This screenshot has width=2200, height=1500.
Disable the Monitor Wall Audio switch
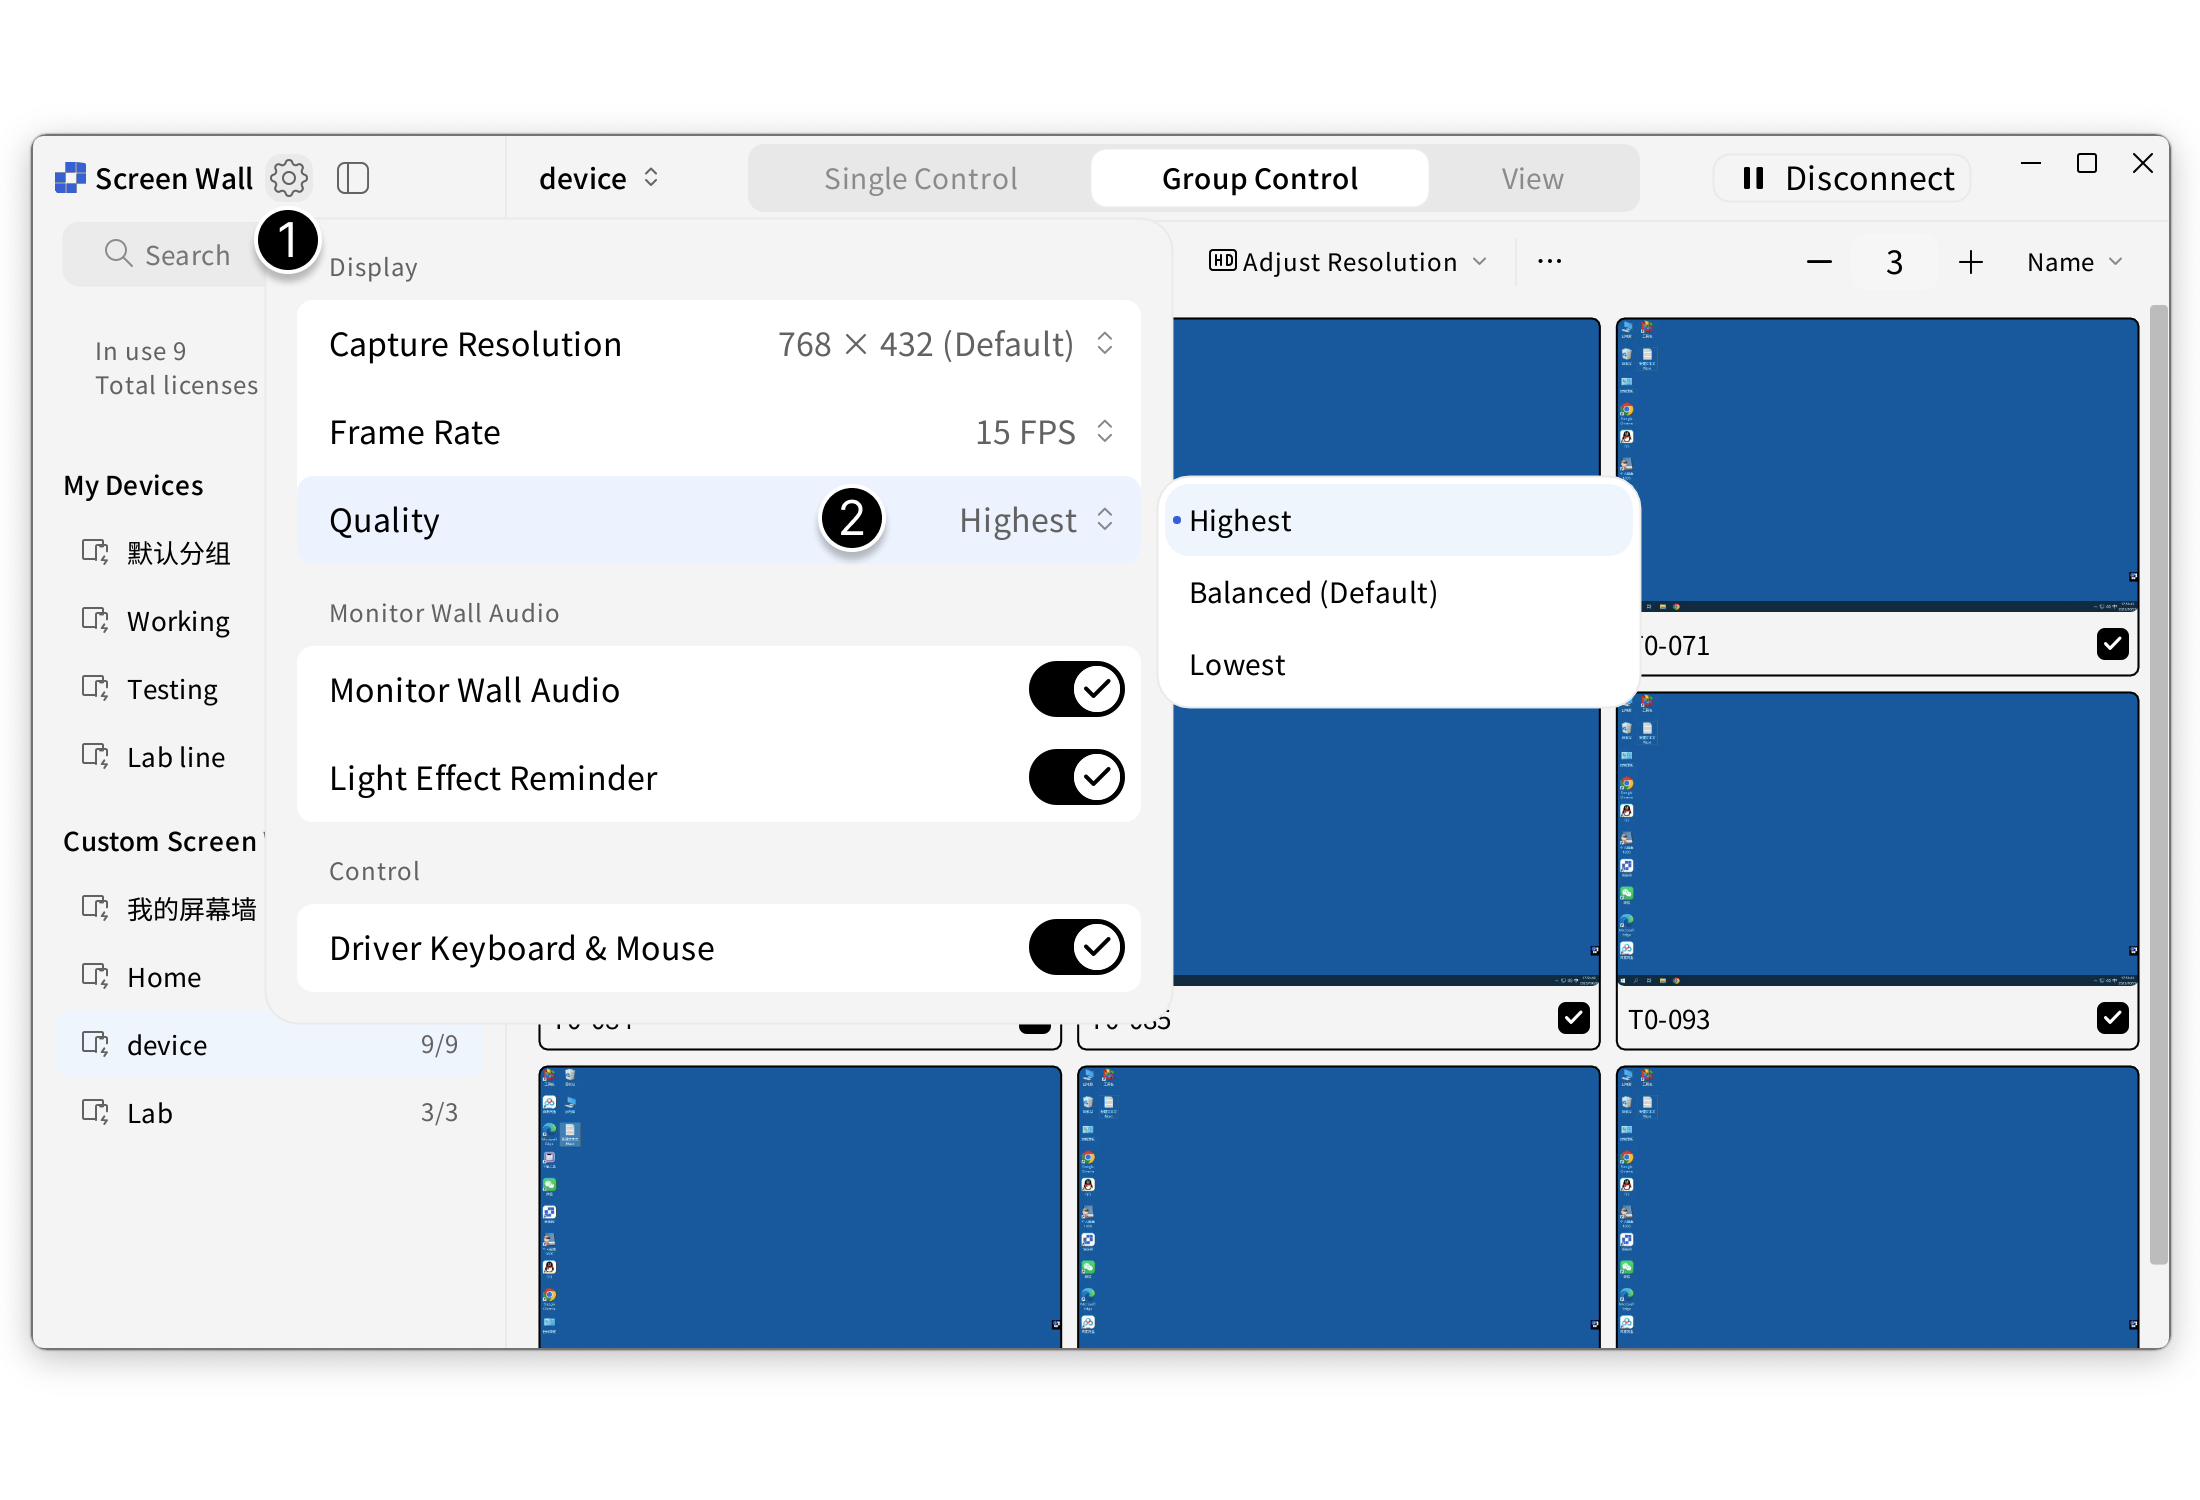(x=1076, y=689)
